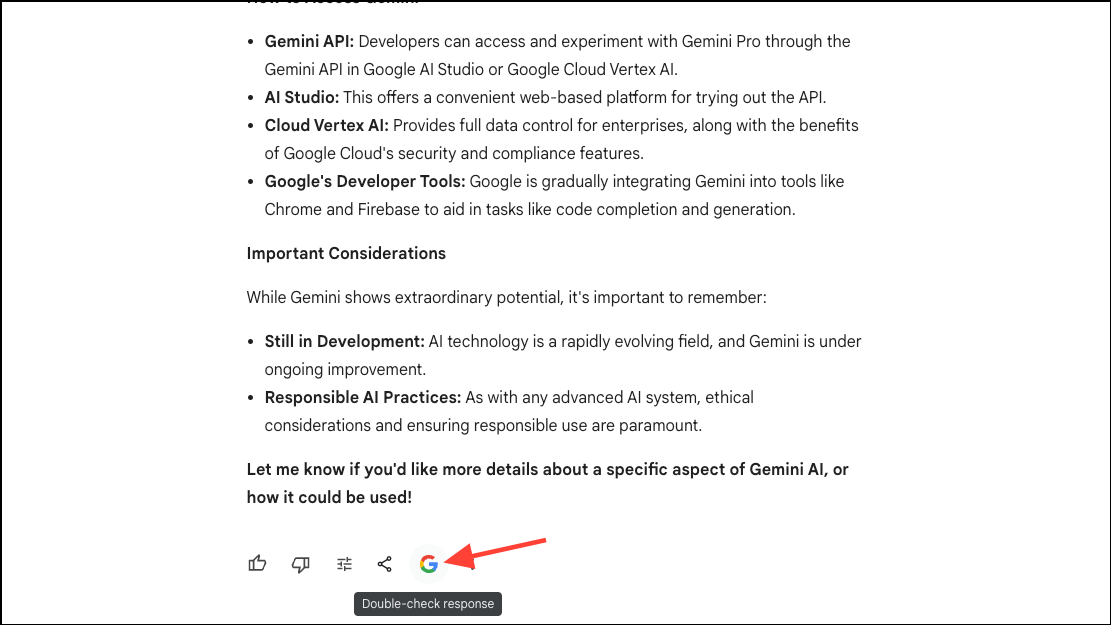
Task: Report a bad response via thumbs down
Action: pyautogui.click(x=300, y=563)
